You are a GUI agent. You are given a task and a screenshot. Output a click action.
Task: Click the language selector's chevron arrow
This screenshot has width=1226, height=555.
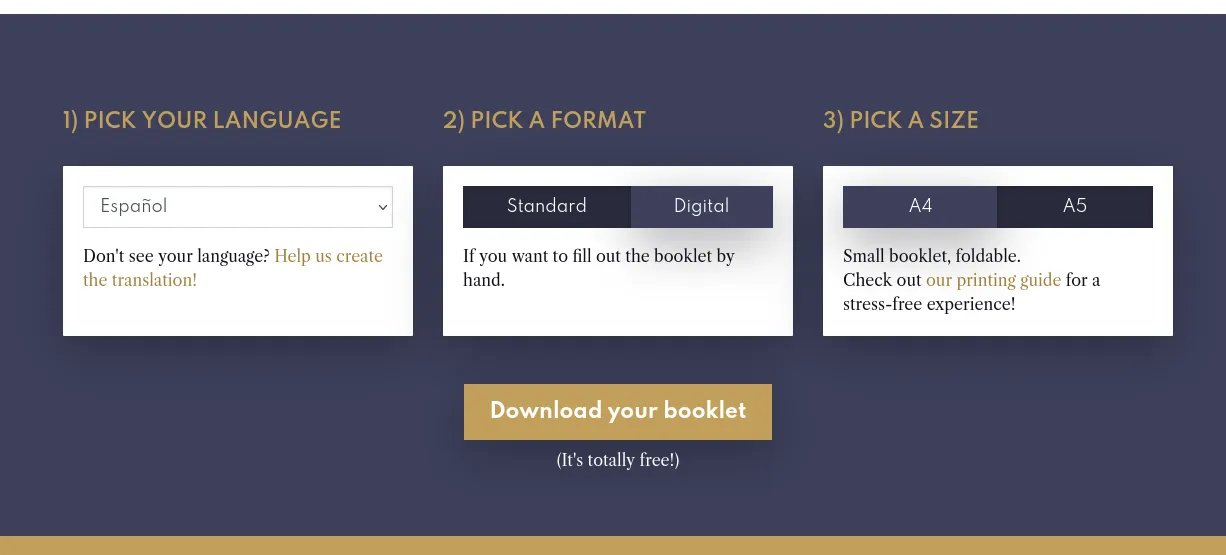pyautogui.click(x=382, y=207)
